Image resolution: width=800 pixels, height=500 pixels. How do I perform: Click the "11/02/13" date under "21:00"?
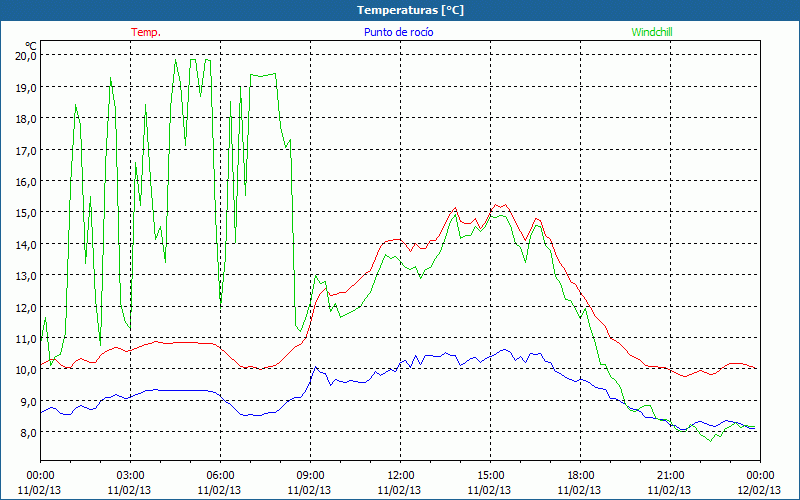tap(669, 490)
